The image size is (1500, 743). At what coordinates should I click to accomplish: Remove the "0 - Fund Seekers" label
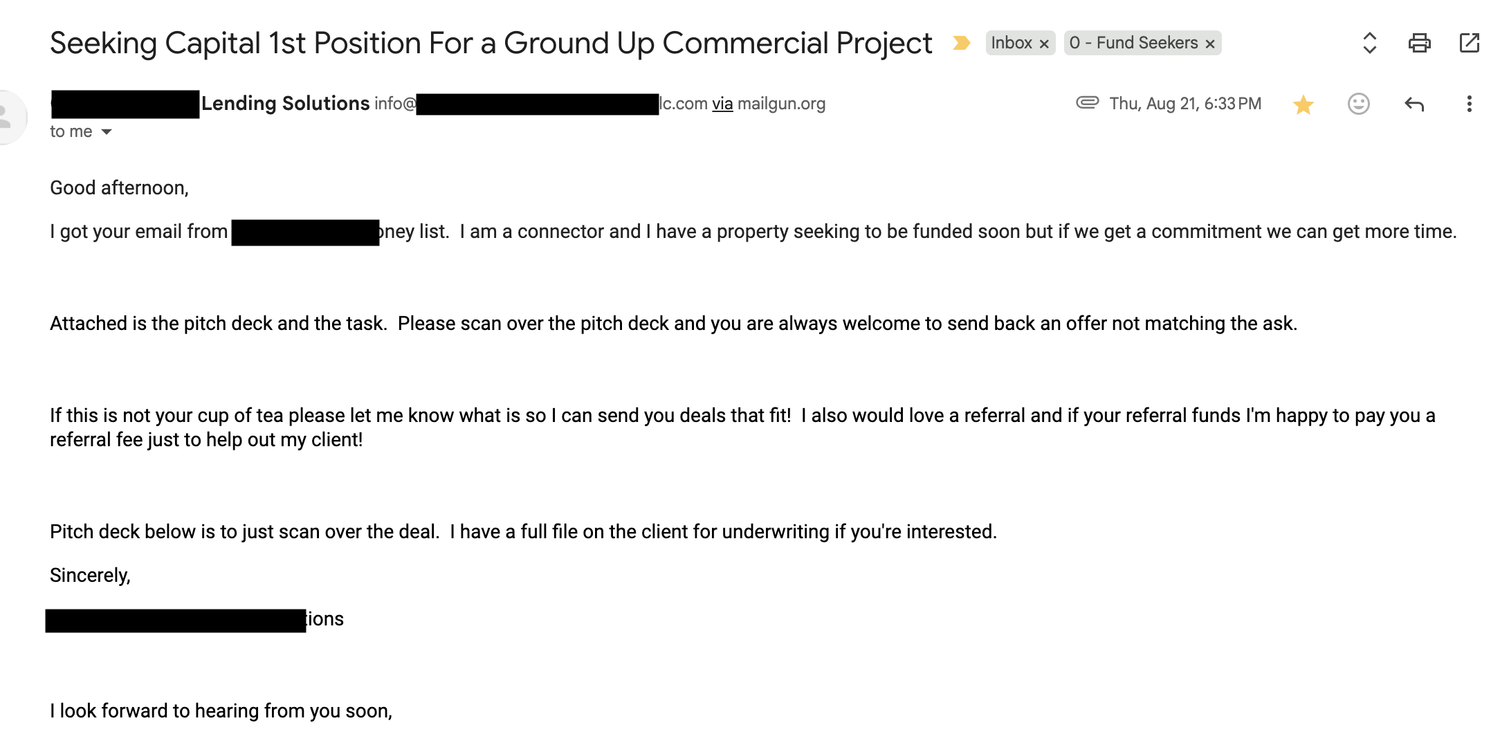tap(1210, 44)
